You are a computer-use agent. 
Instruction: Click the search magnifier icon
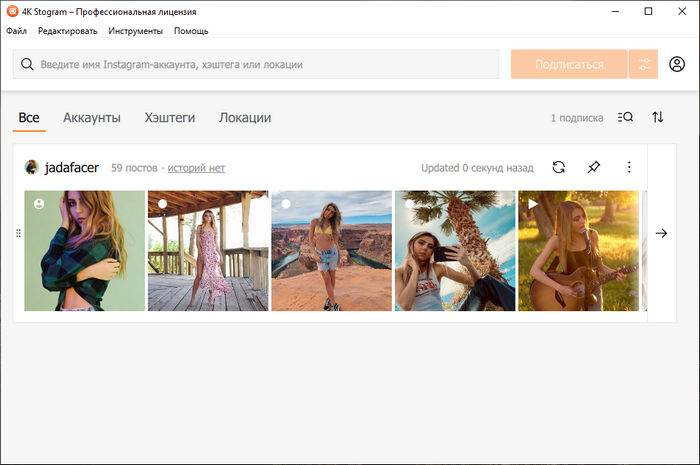27,64
